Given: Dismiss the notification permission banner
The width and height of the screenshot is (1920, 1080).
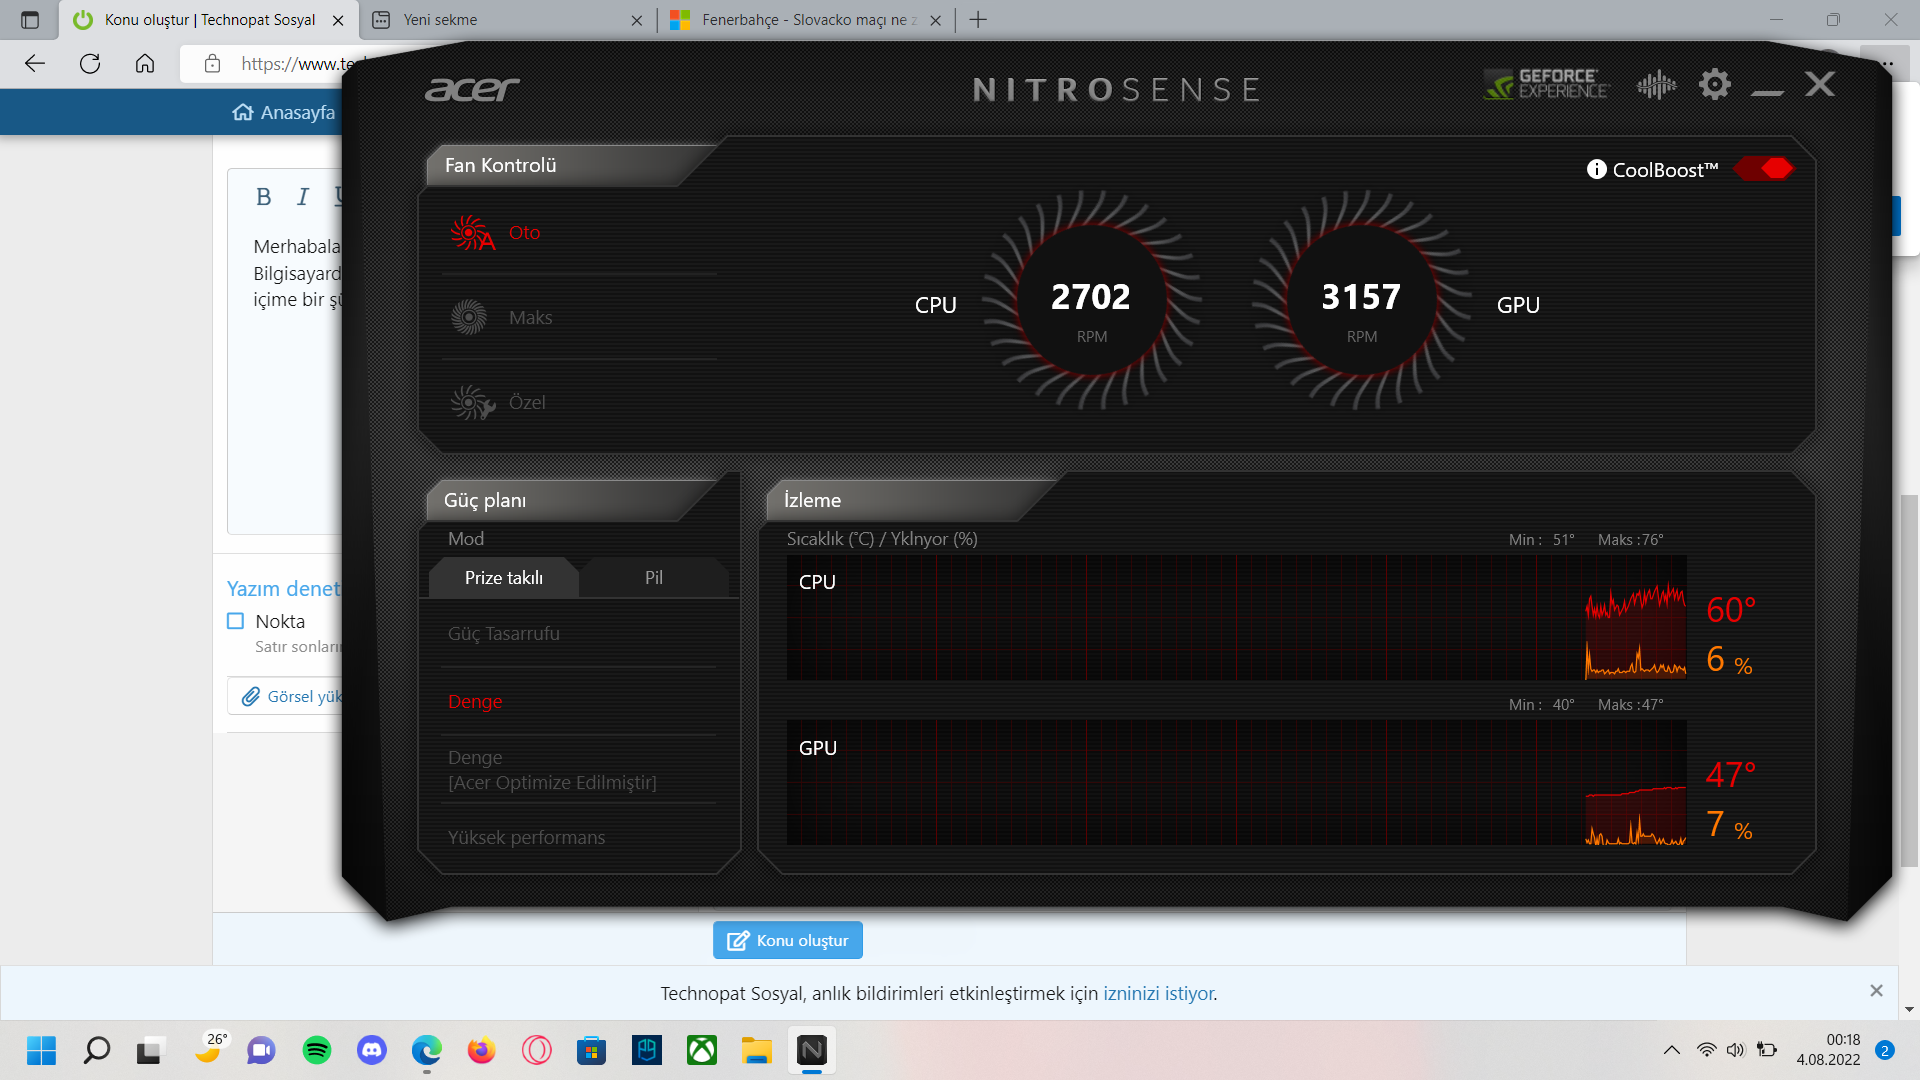Looking at the screenshot, I should click(x=1876, y=990).
